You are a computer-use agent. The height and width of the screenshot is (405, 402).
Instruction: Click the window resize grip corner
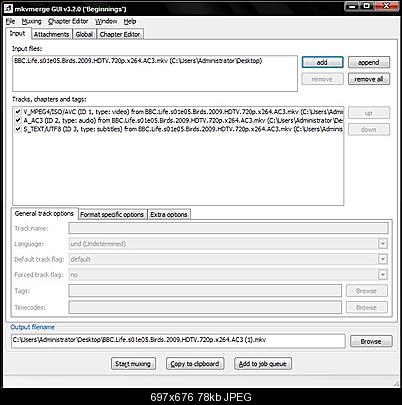pos(395,383)
